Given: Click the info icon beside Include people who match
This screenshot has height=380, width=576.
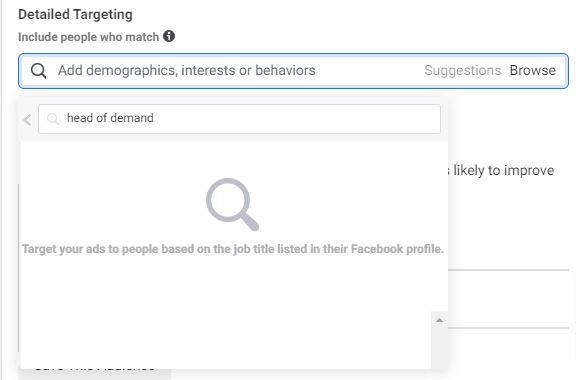Looking at the screenshot, I should (169, 36).
